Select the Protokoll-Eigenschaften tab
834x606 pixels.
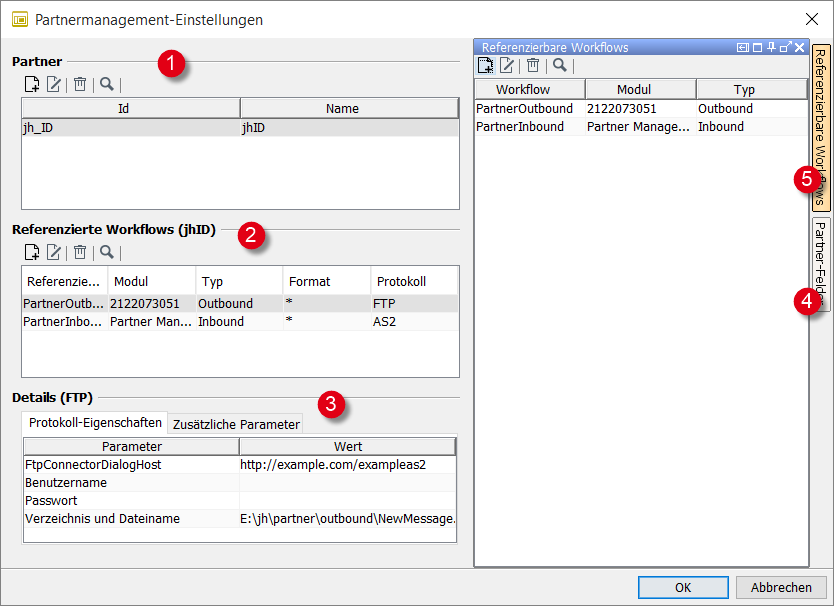point(94,423)
